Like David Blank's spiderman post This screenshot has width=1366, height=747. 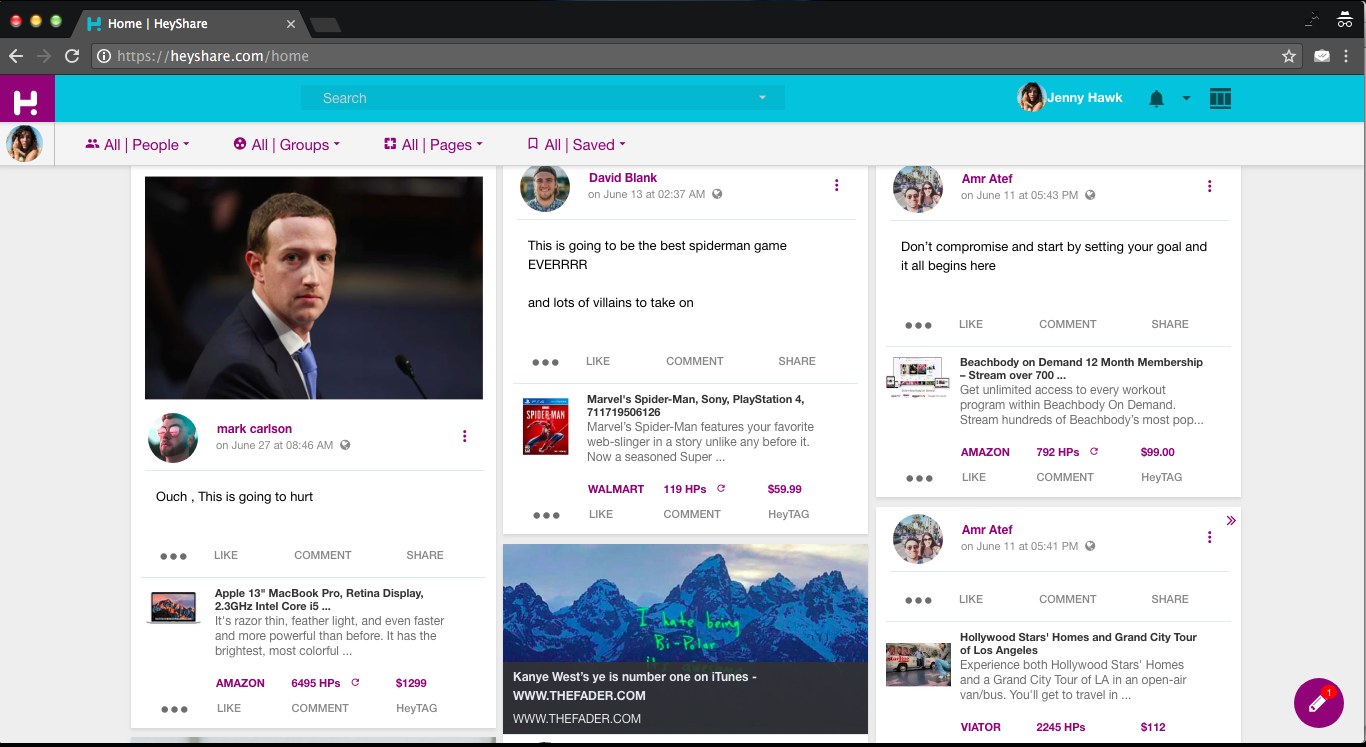pyautogui.click(x=598, y=361)
